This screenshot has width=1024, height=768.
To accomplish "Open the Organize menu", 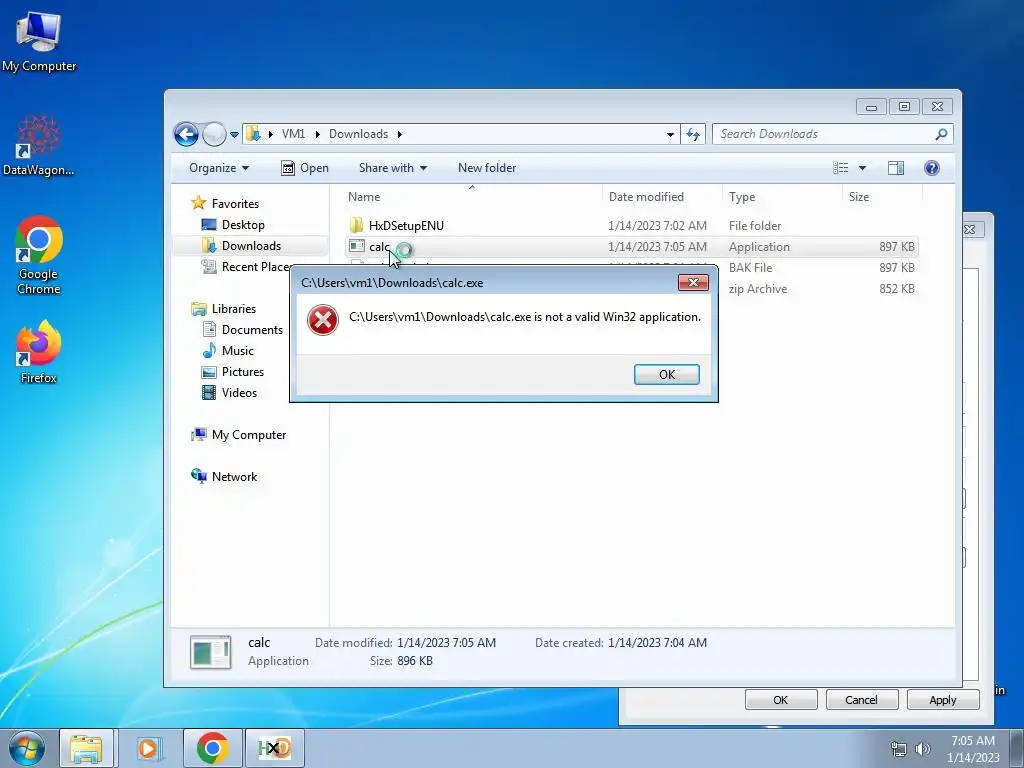I will click(x=219, y=168).
